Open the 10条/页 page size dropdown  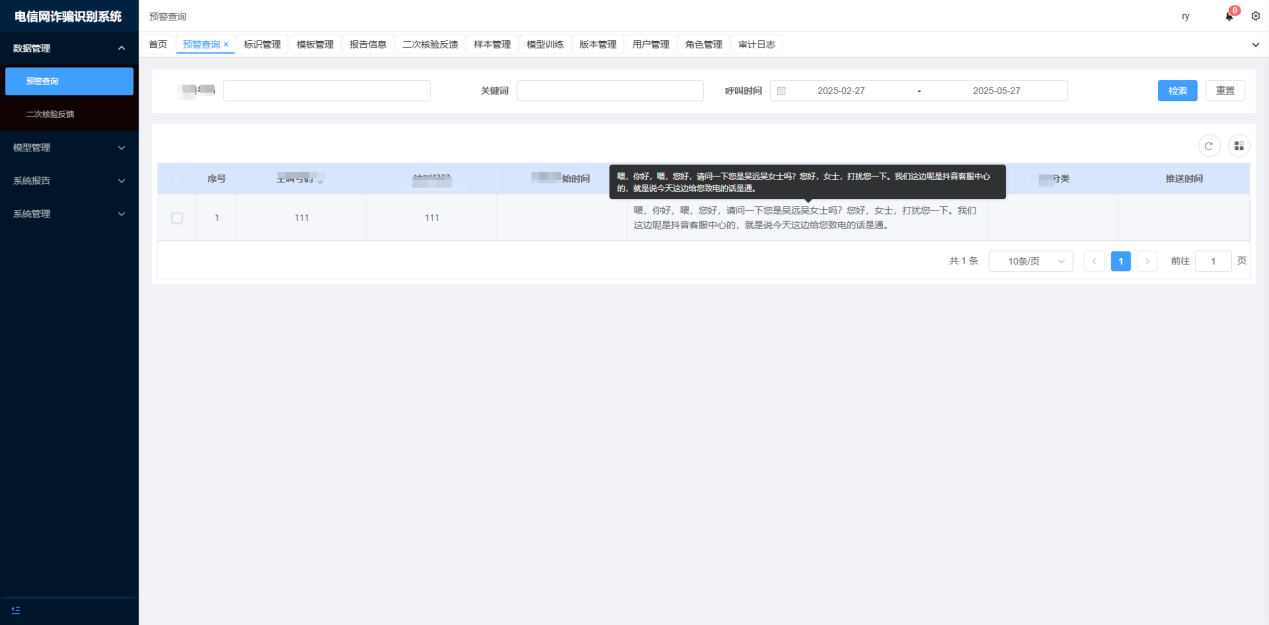(x=1030, y=261)
